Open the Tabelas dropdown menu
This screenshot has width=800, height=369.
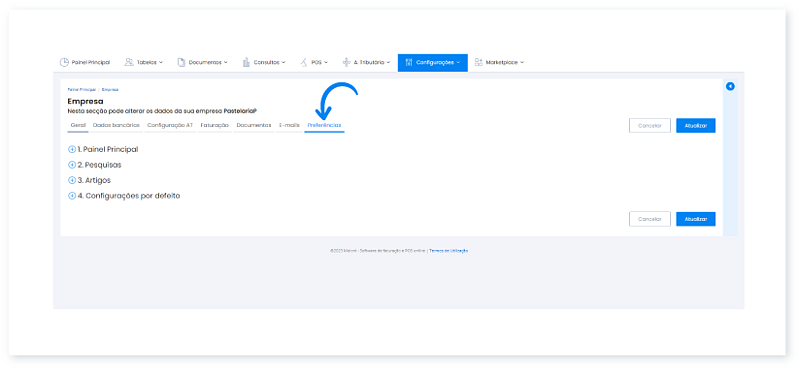pyautogui.click(x=143, y=62)
